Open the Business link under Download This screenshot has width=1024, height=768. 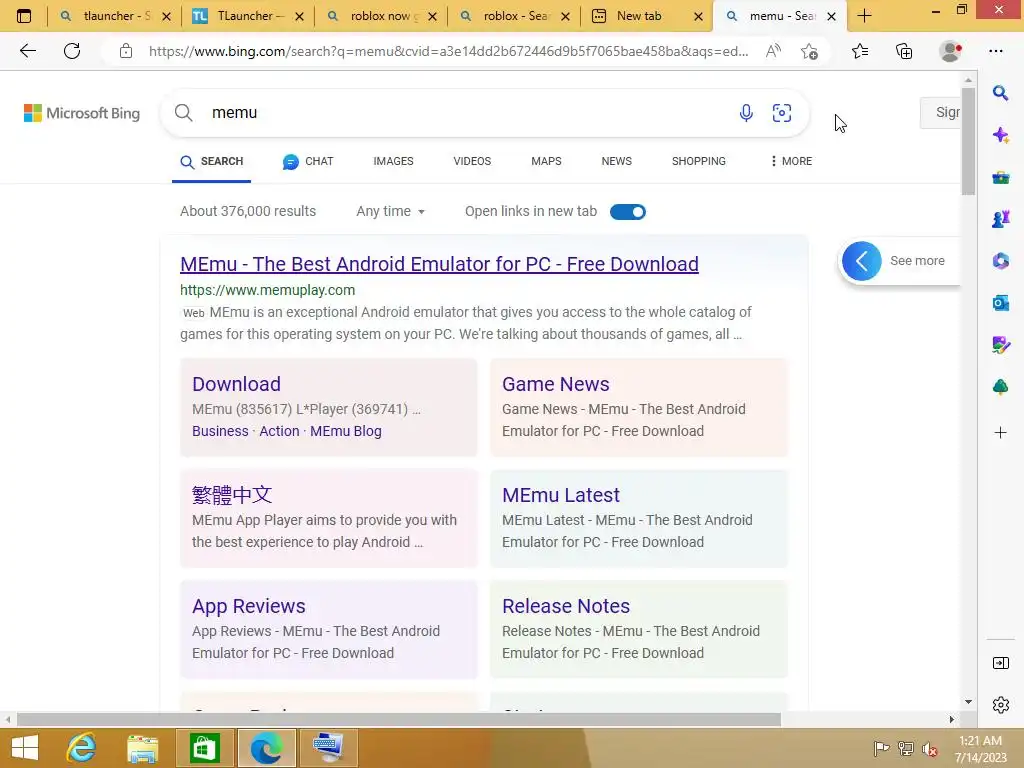220,431
